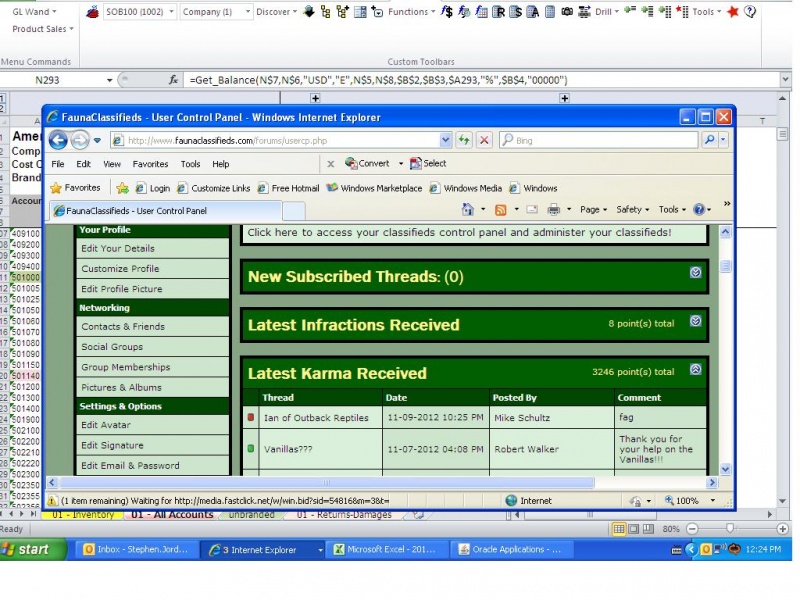Open the GL Wand help question-mark icon
Screen dimensions: 800x600
(750, 11)
